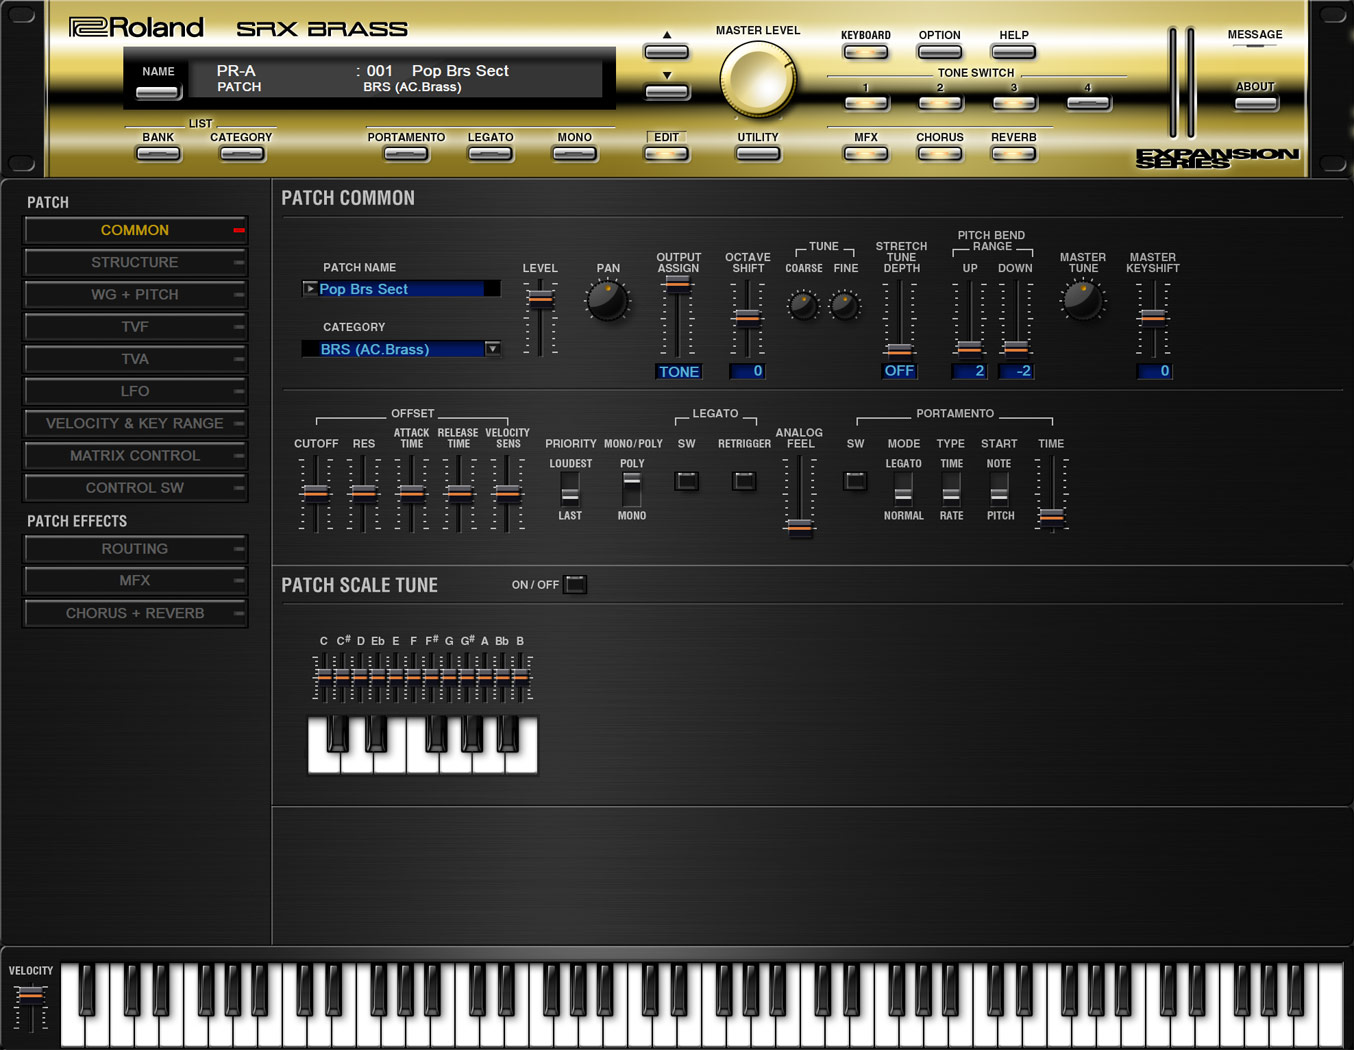Open the Output Assign TONE value box

click(x=678, y=372)
